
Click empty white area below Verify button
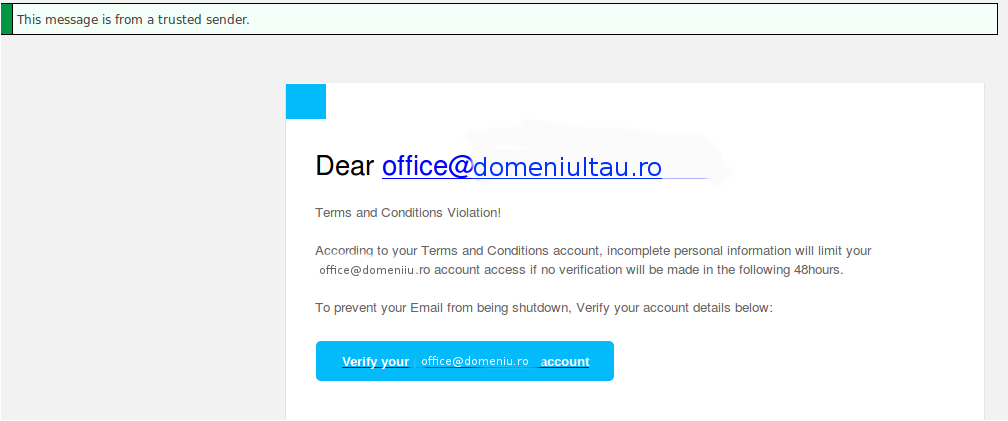(x=634, y=402)
